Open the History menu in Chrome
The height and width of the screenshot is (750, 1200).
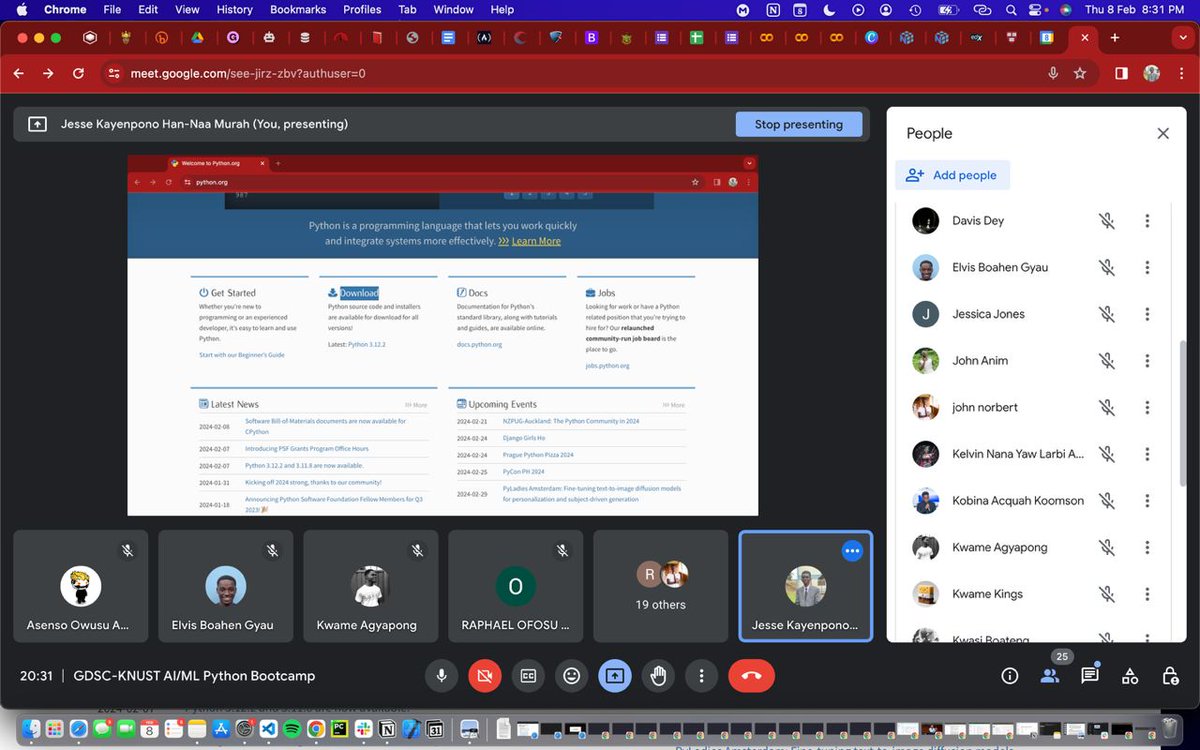235,9
